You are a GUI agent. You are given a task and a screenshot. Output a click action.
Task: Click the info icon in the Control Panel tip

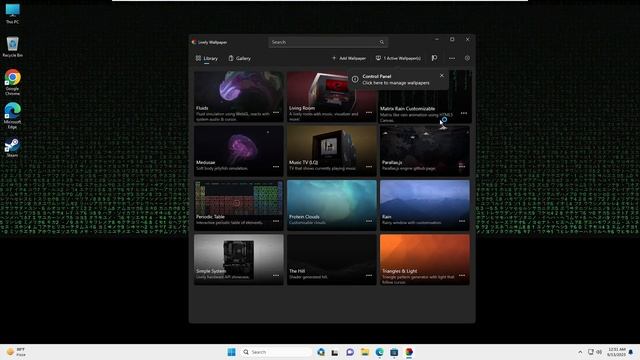tap(355, 79)
